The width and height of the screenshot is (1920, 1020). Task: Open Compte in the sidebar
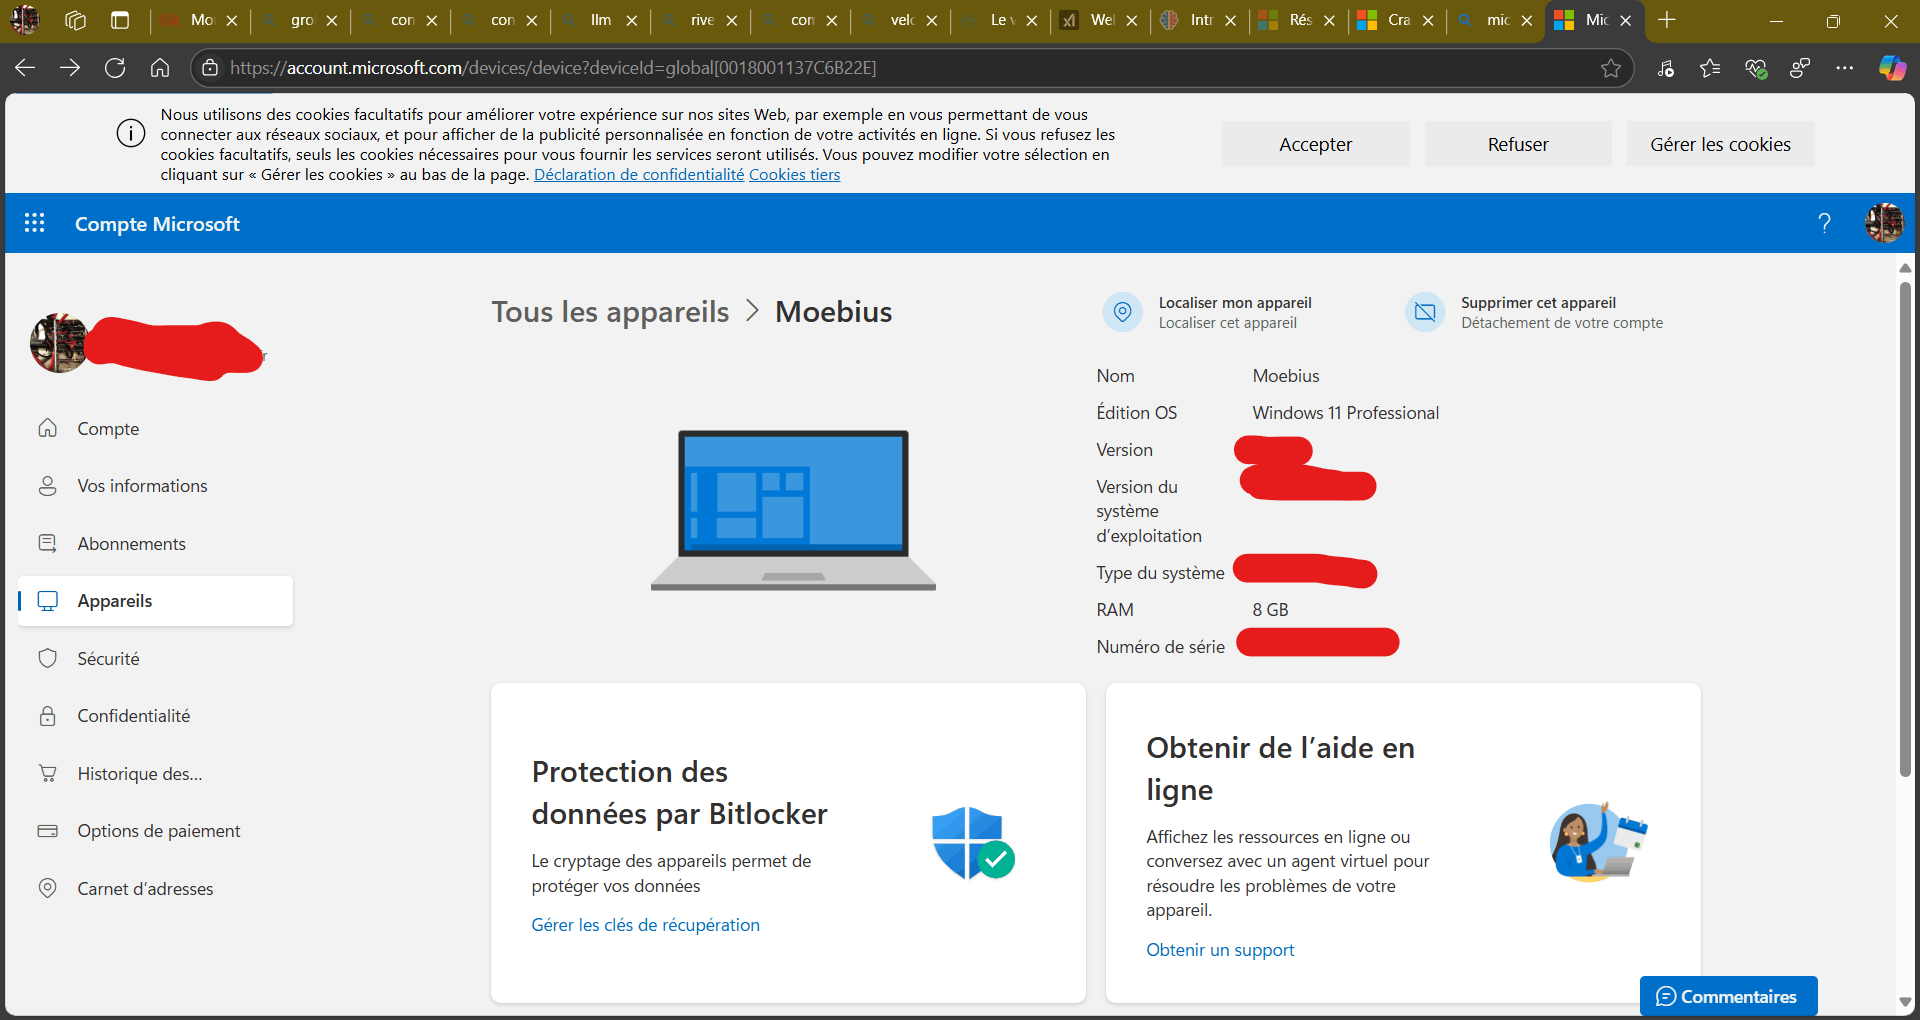click(x=155, y=429)
